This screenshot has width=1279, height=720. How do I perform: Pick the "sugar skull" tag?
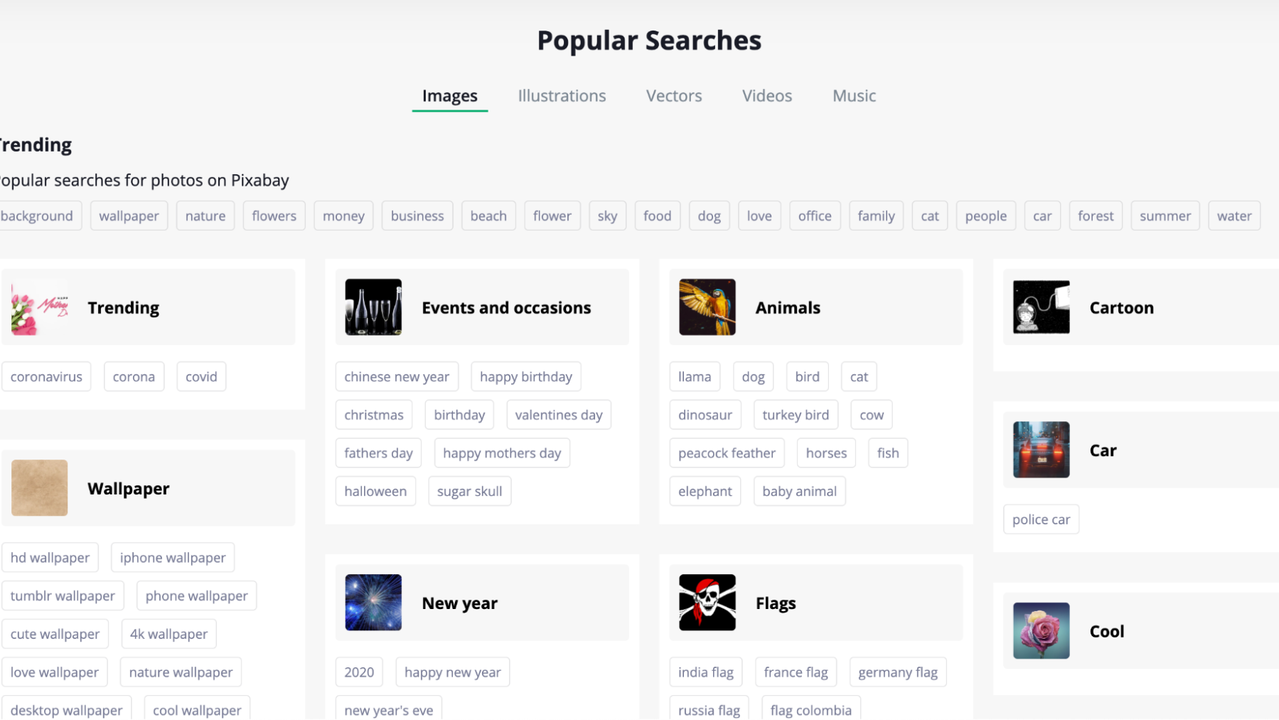[469, 491]
